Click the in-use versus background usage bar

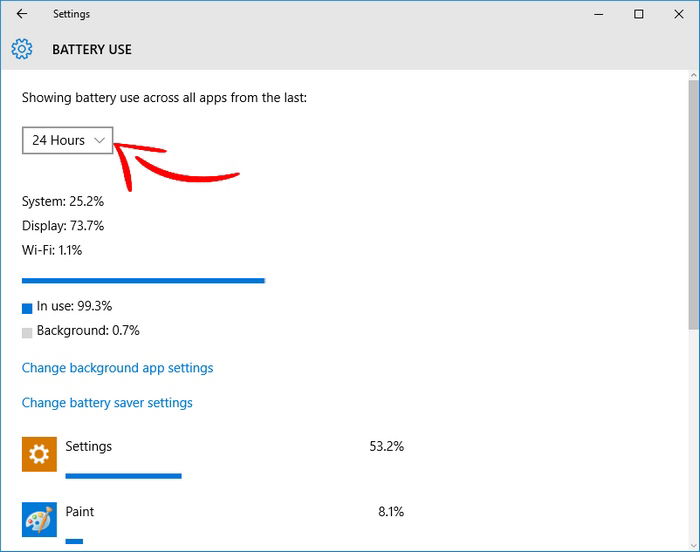[x=143, y=280]
